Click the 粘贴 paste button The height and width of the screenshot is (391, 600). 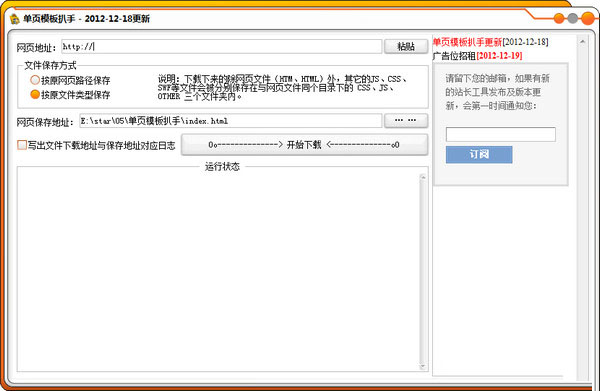tap(406, 47)
